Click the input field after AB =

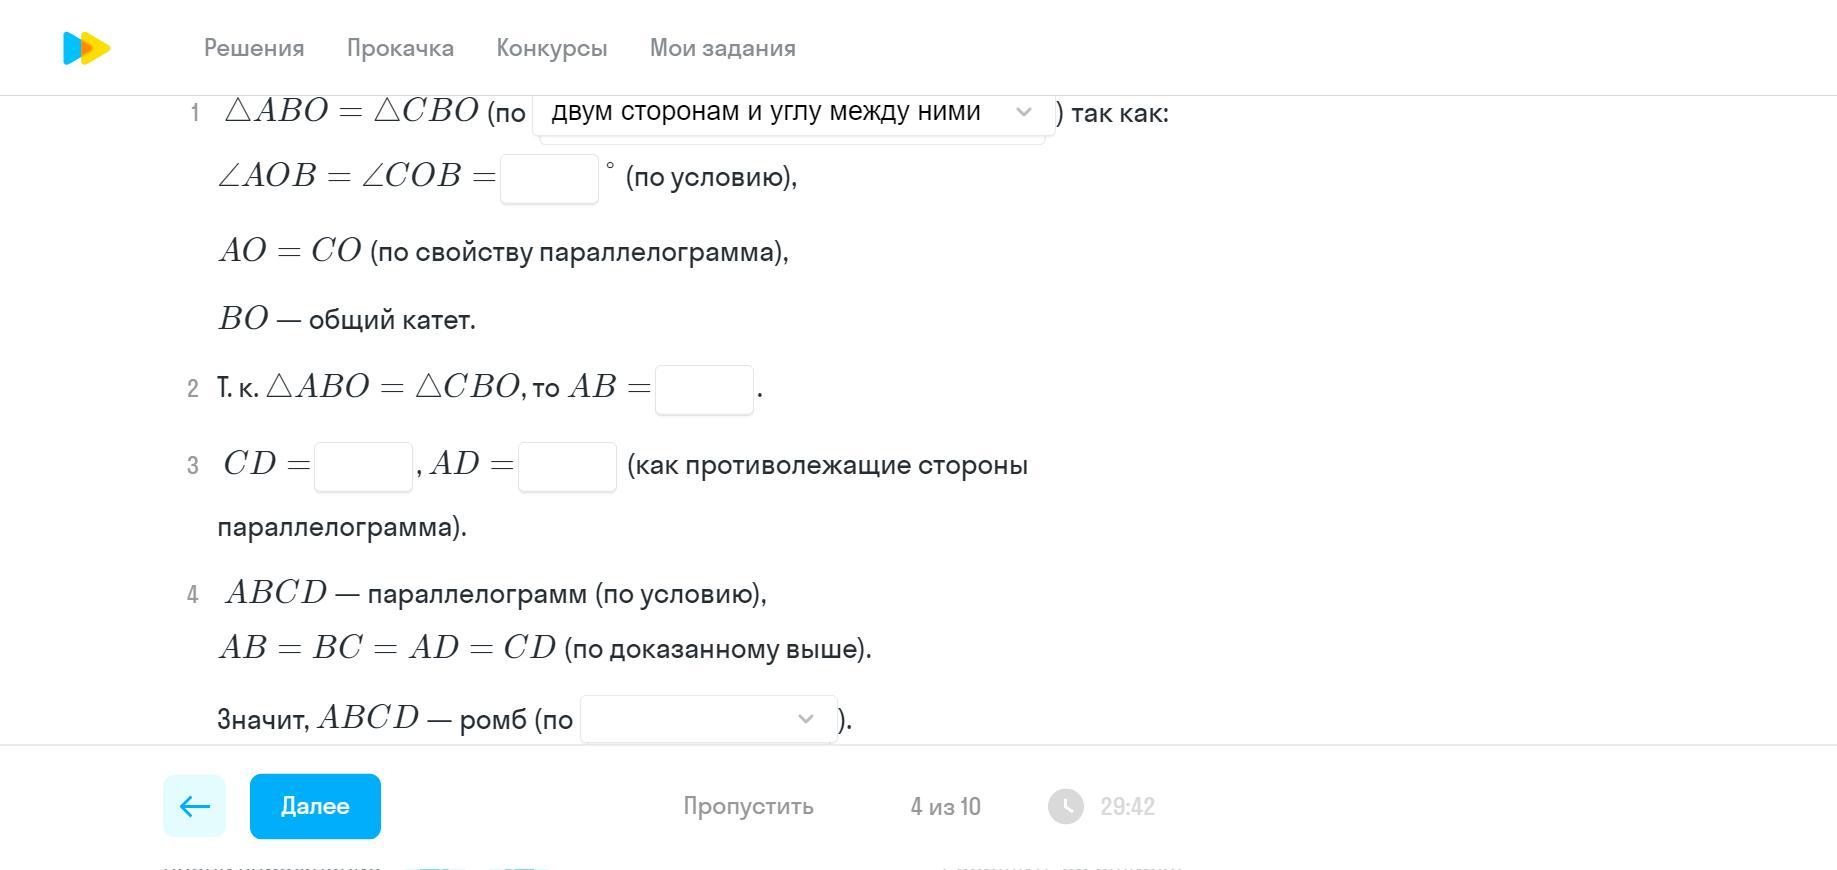704,390
